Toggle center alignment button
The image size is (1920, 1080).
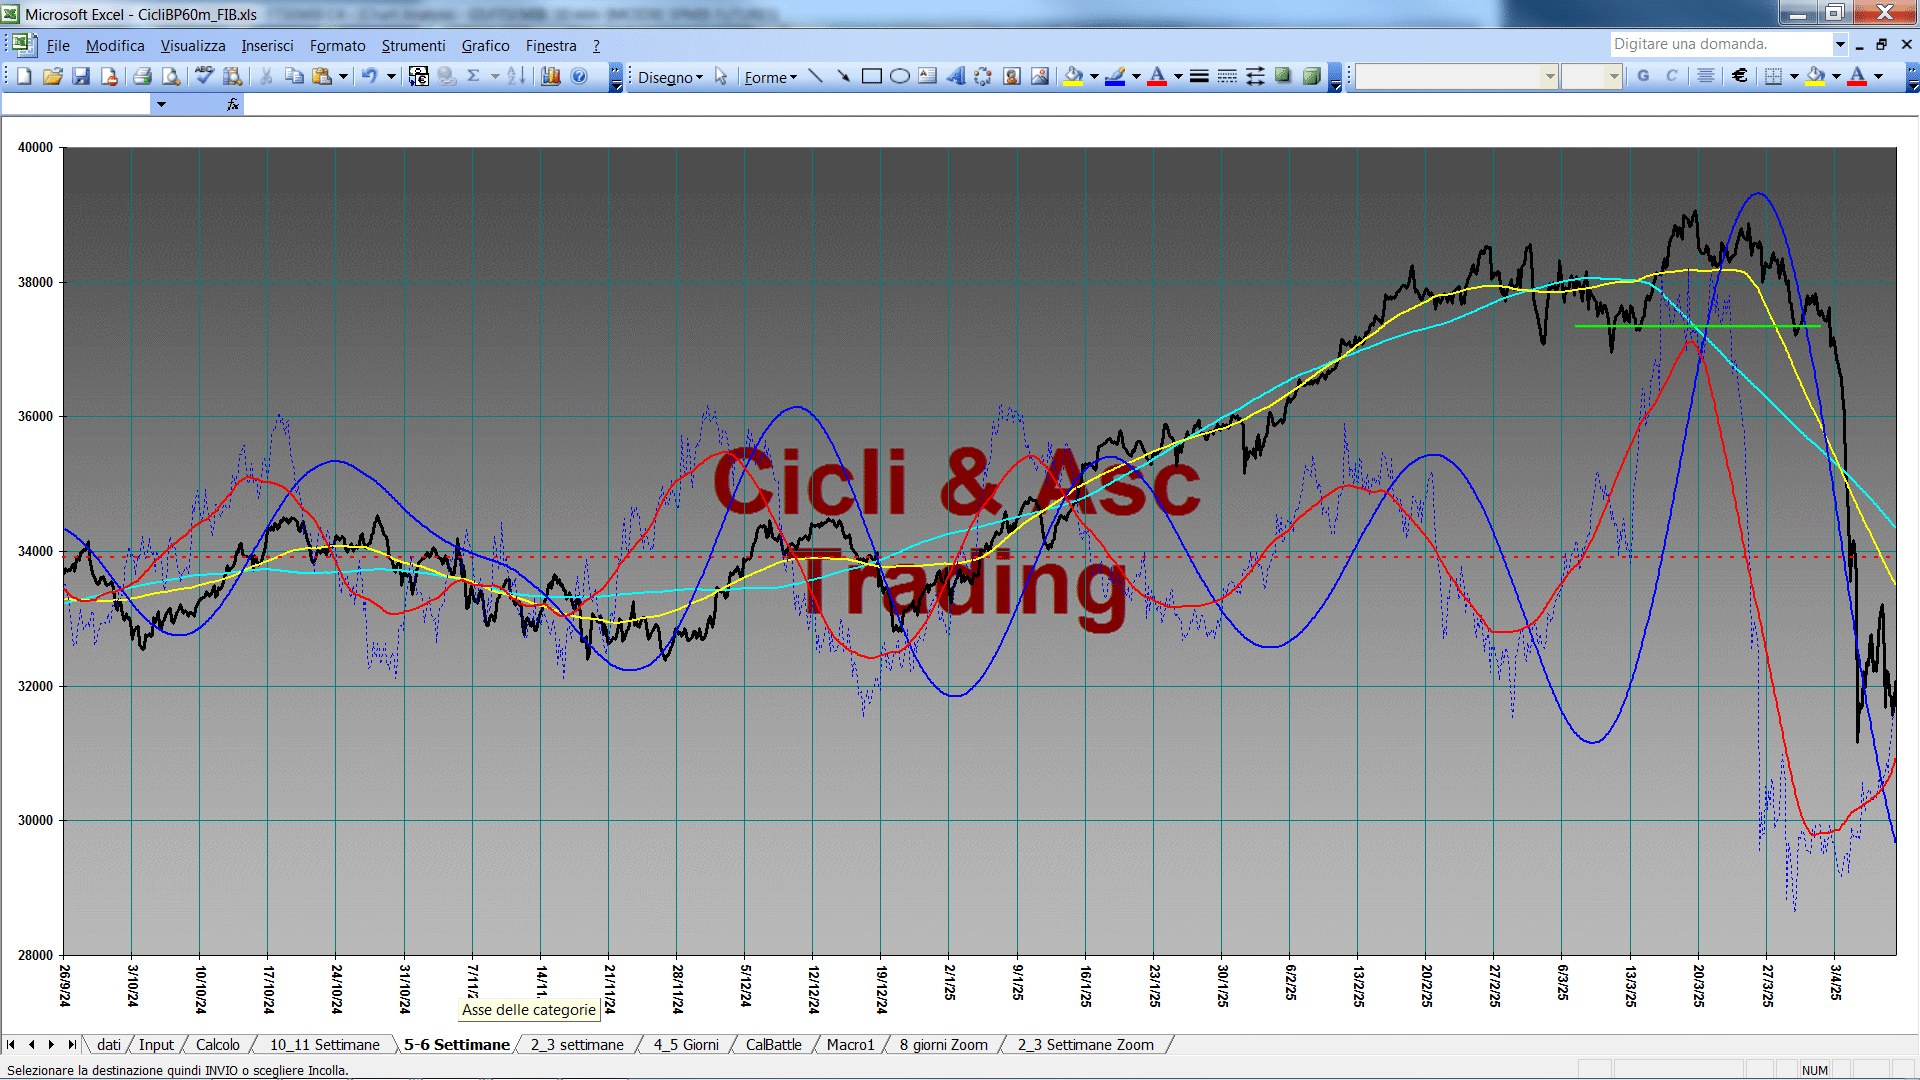pyautogui.click(x=1706, y=76)
